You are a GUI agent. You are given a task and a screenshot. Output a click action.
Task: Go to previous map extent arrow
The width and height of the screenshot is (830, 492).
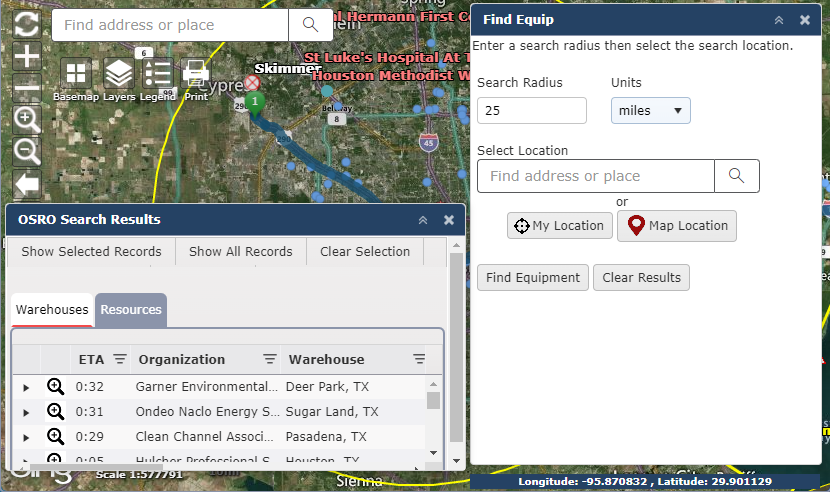(26, 184)
